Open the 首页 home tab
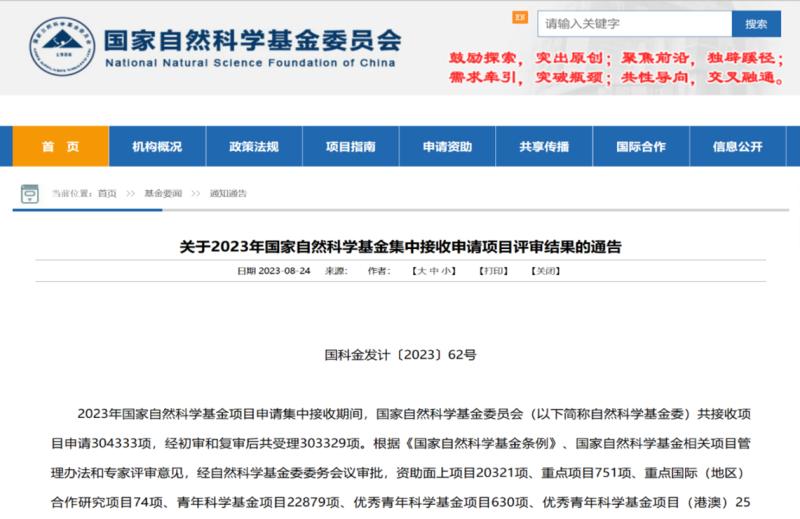 (60, 147)
